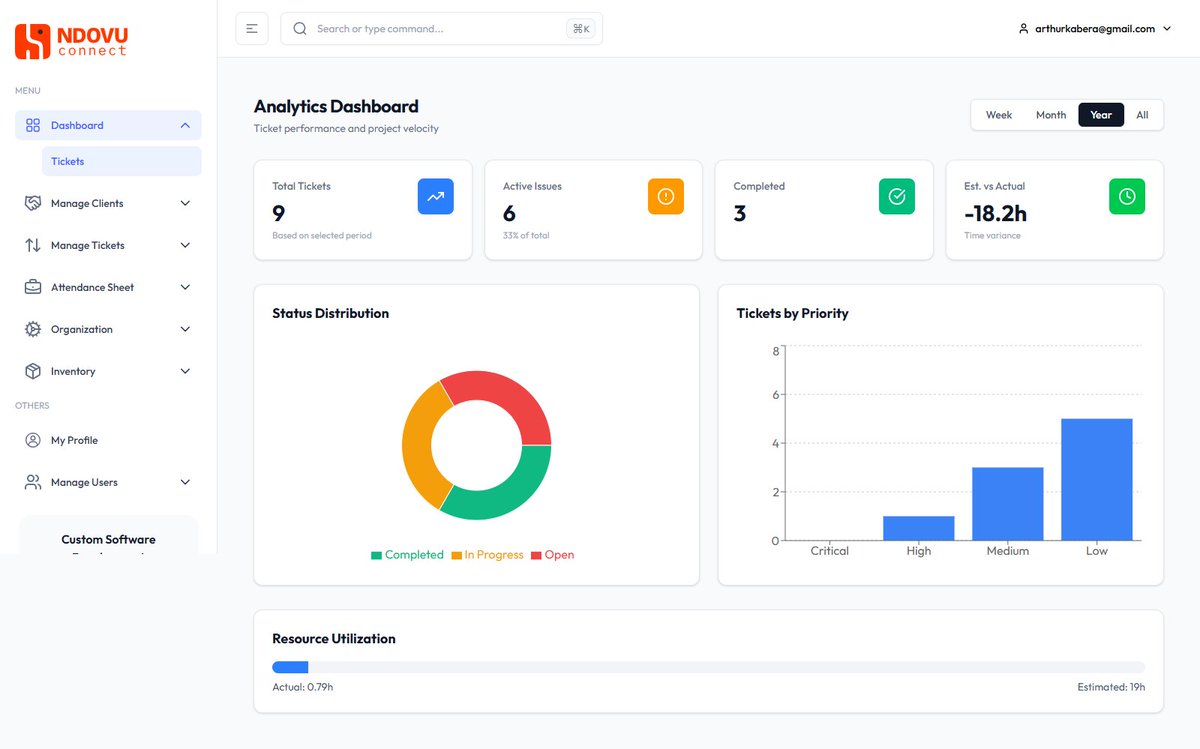Click the green clock icon on Est. vs Actual

pos(1127,196)
